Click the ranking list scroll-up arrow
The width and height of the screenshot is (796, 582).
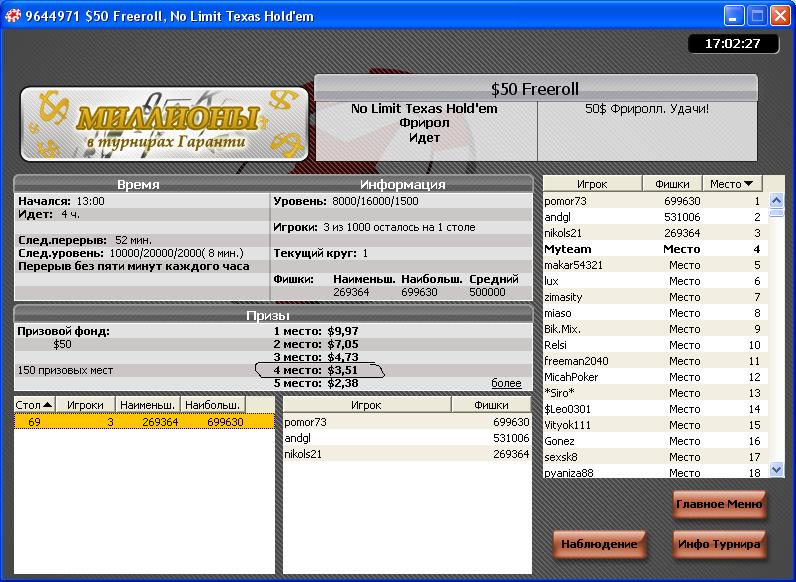click(776, 200)
